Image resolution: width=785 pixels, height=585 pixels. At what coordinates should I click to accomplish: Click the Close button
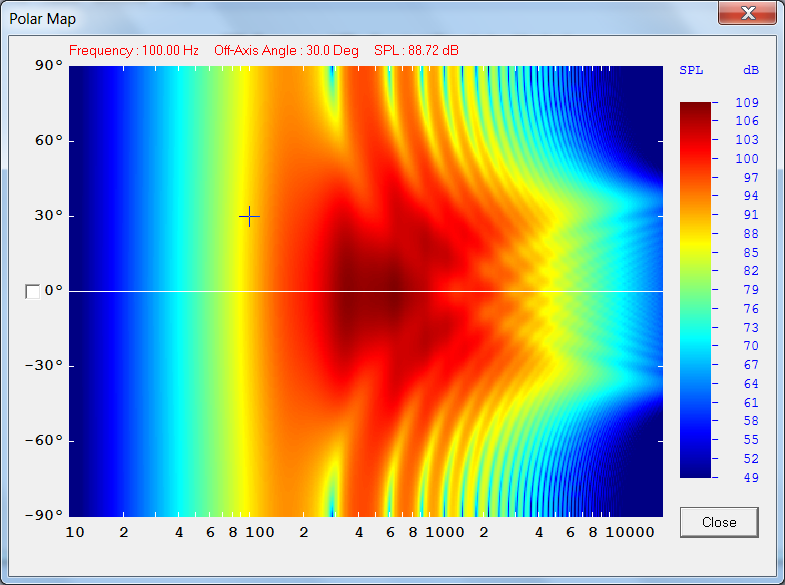719,522
